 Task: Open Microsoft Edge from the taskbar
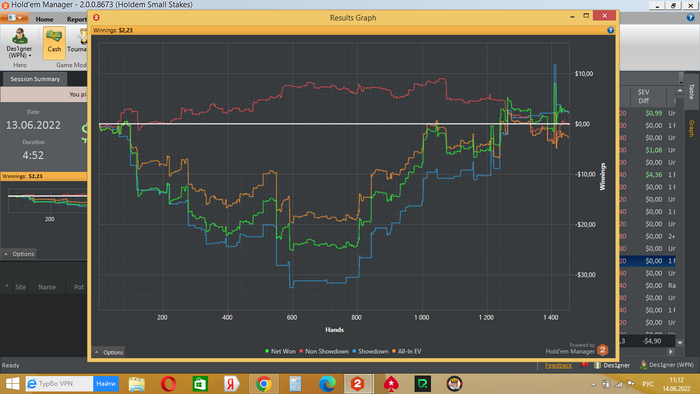[x=327, y=384]
